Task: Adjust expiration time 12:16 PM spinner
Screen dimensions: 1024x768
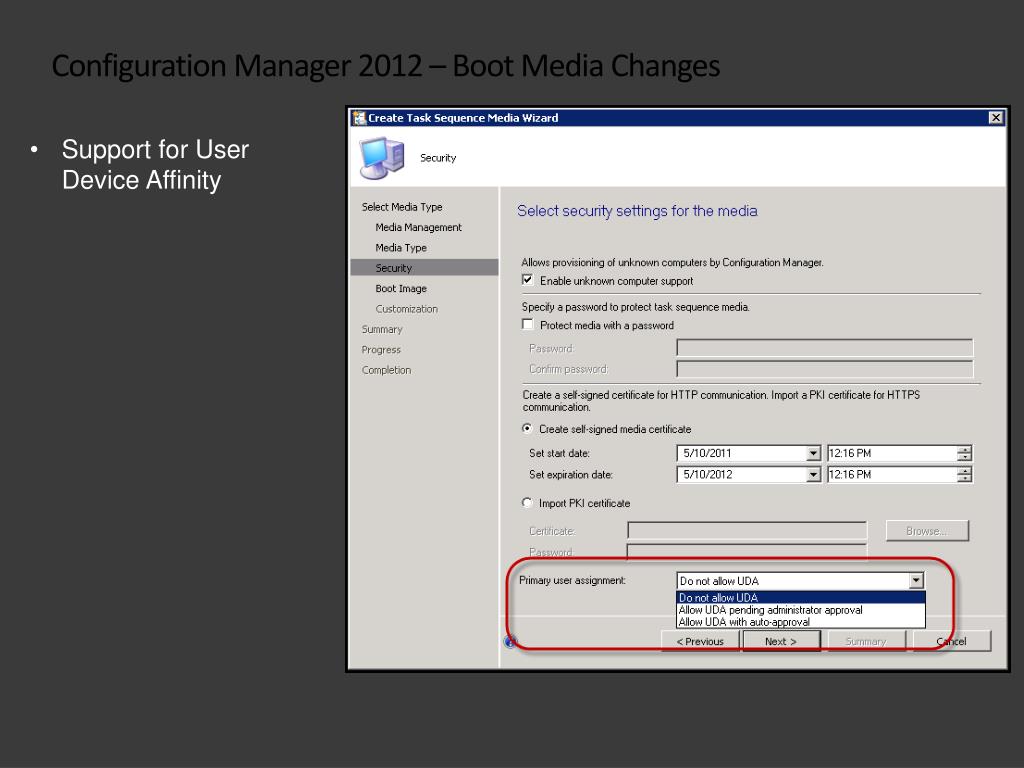Action: pos(965,475)
